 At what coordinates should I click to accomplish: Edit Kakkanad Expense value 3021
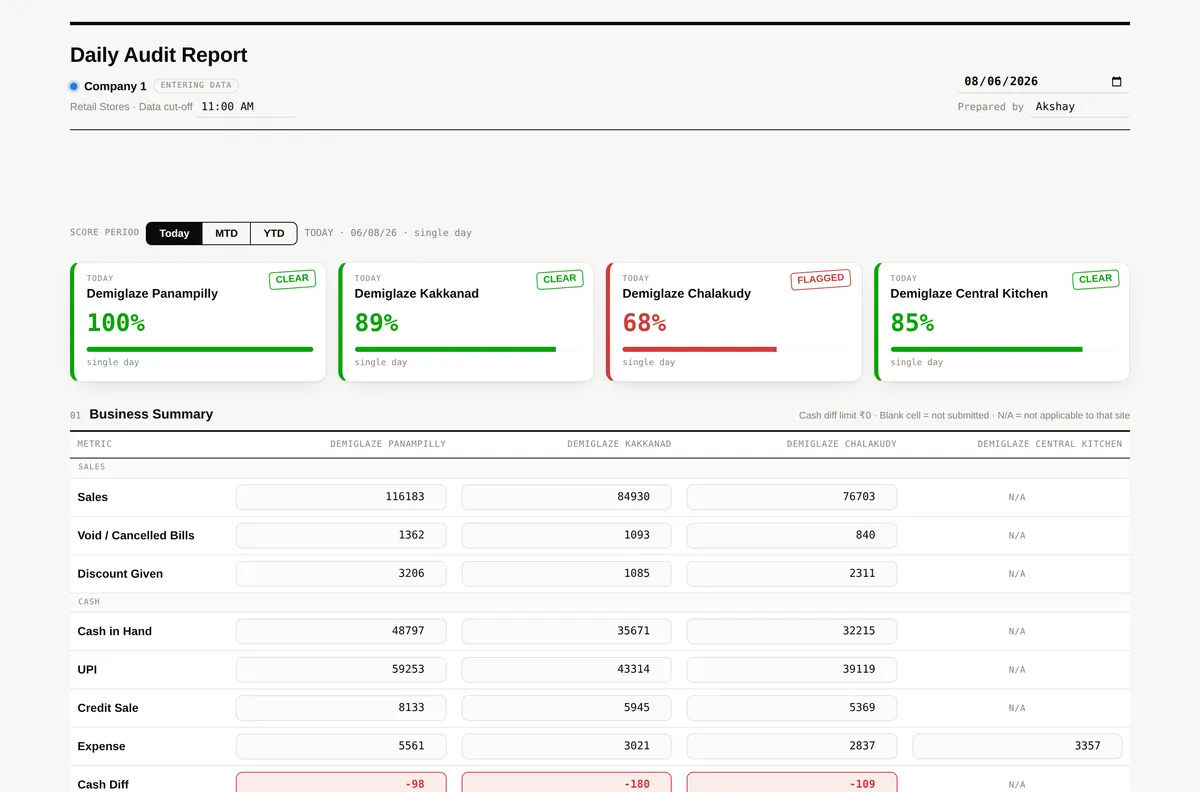point(566,746)
